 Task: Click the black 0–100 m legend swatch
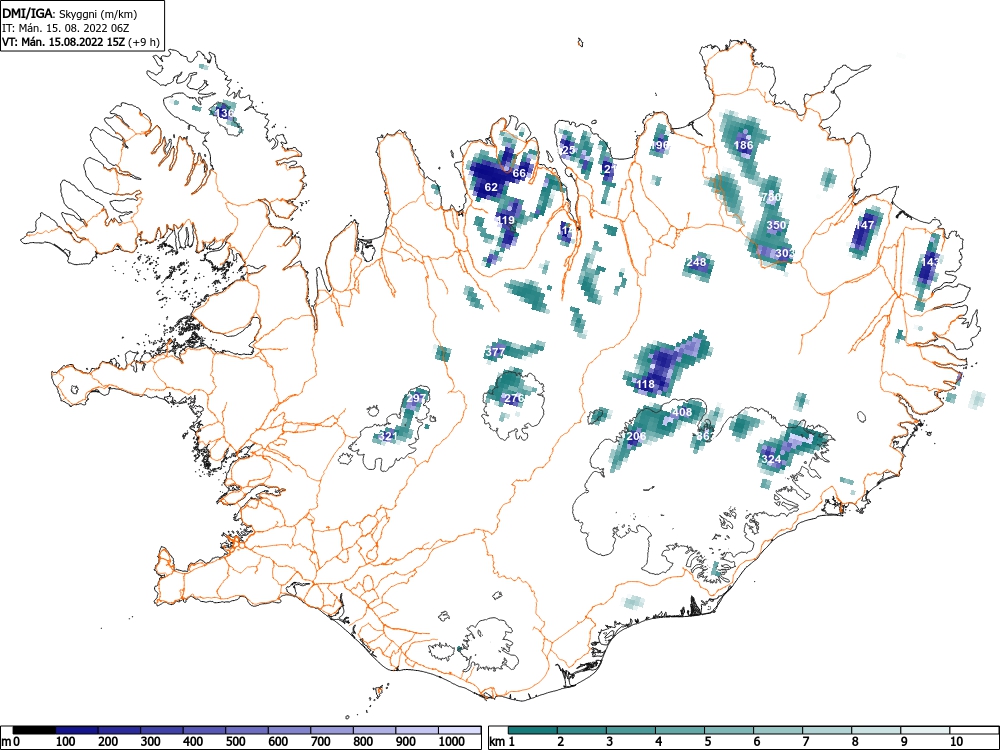(34, 730)
